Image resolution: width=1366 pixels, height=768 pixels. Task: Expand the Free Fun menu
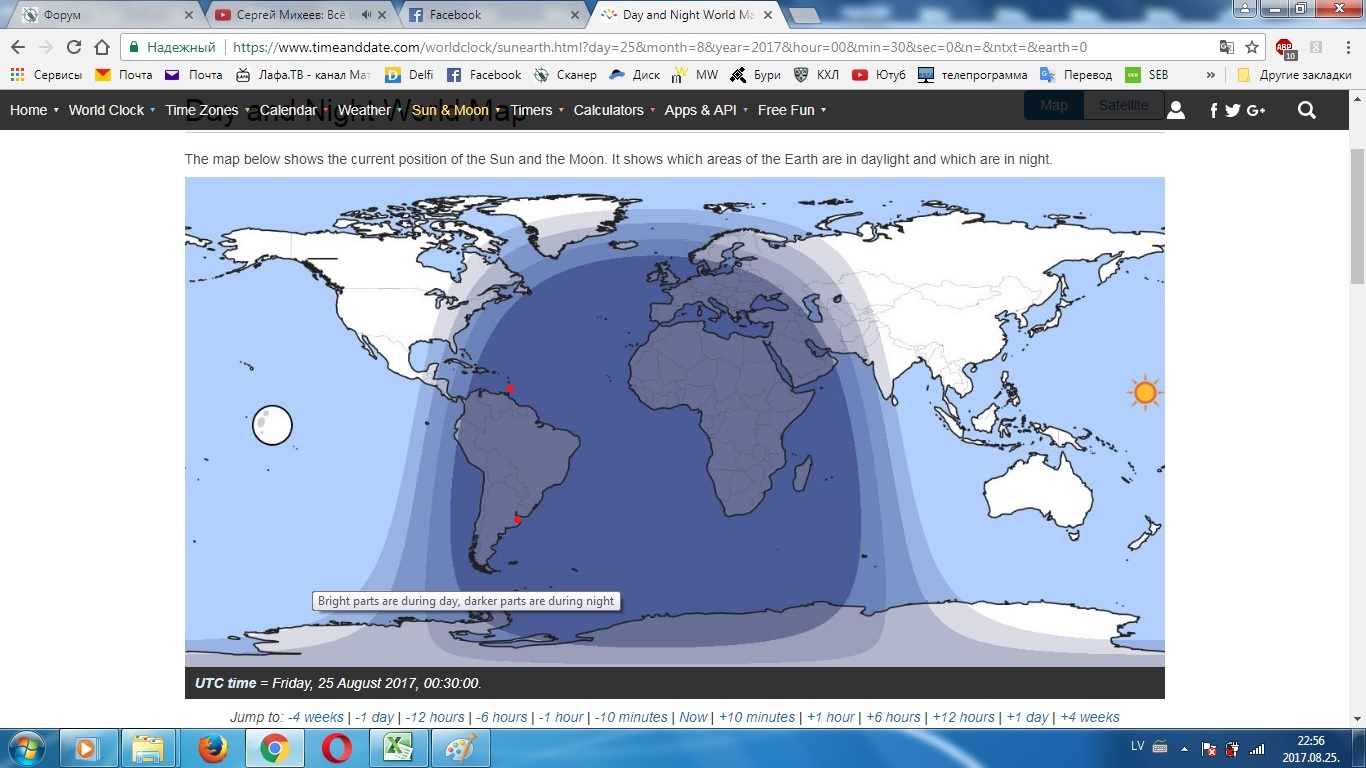coord(792,110)
